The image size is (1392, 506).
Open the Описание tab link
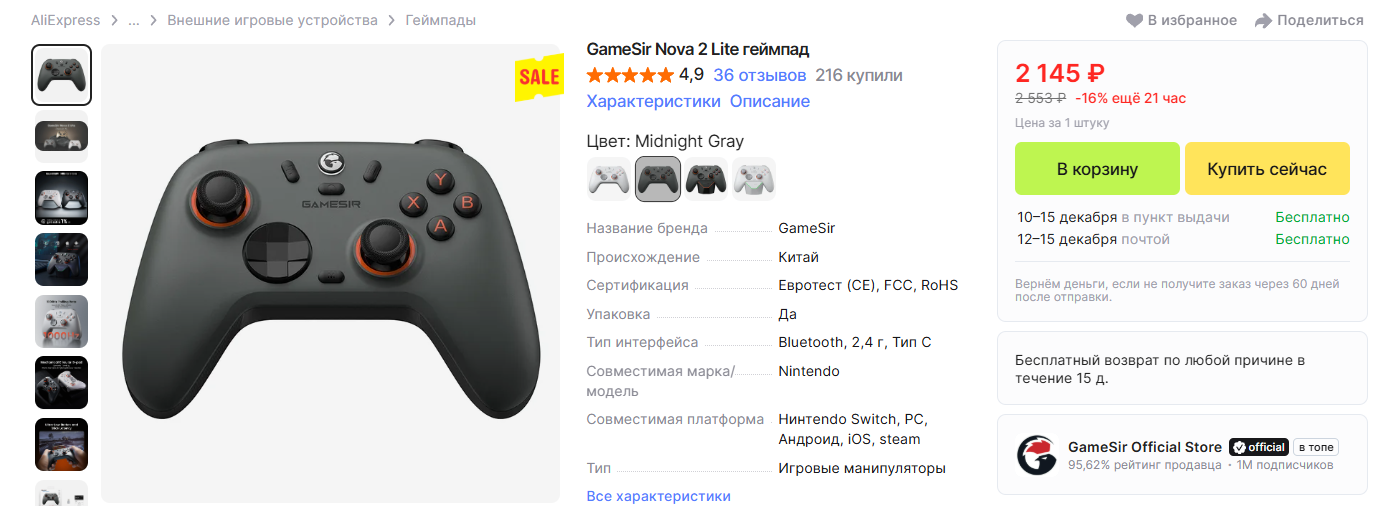pos(770,101)
